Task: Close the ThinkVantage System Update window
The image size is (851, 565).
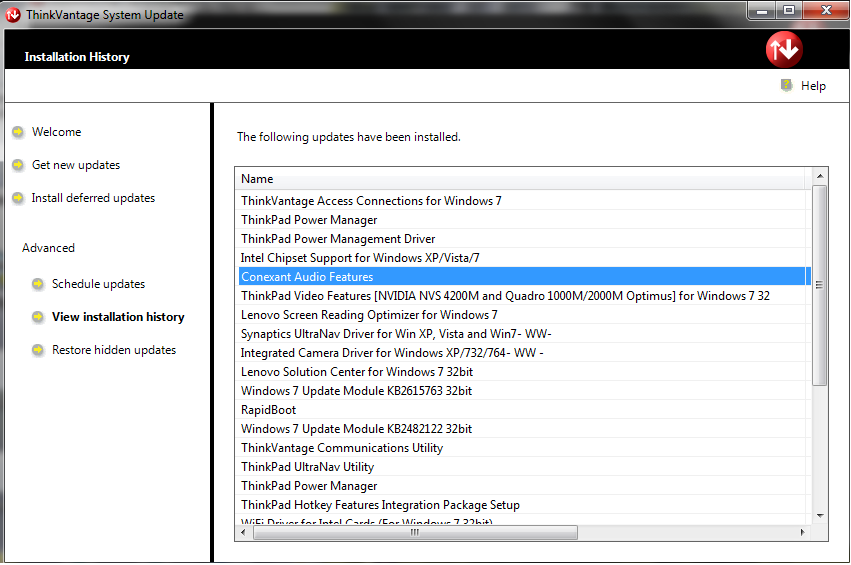Action: click(x=827, y=11)
